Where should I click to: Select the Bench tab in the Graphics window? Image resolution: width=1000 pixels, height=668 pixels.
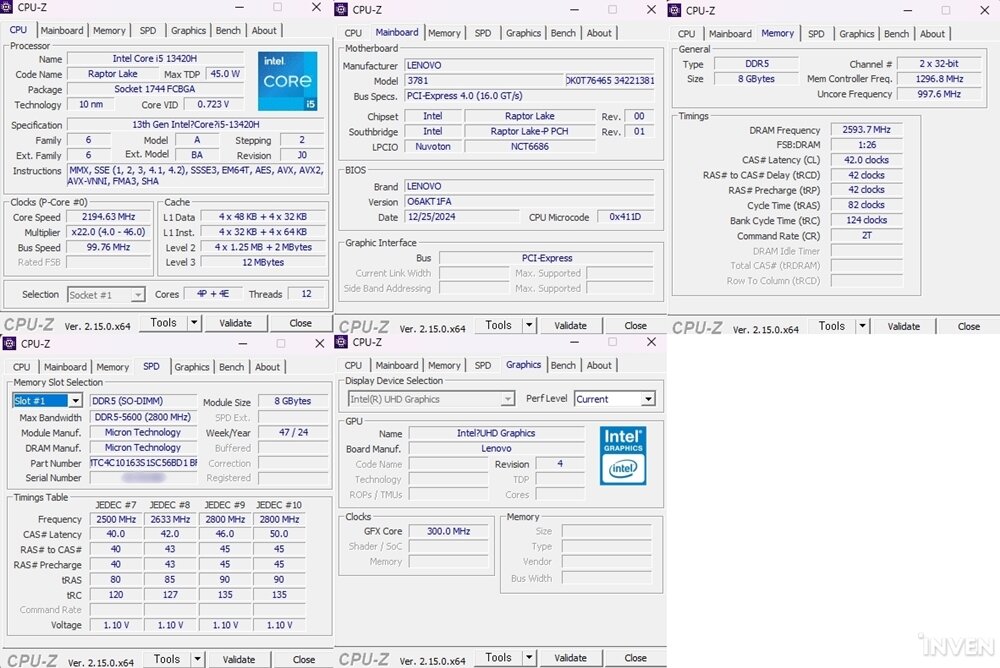pos(563,366)
